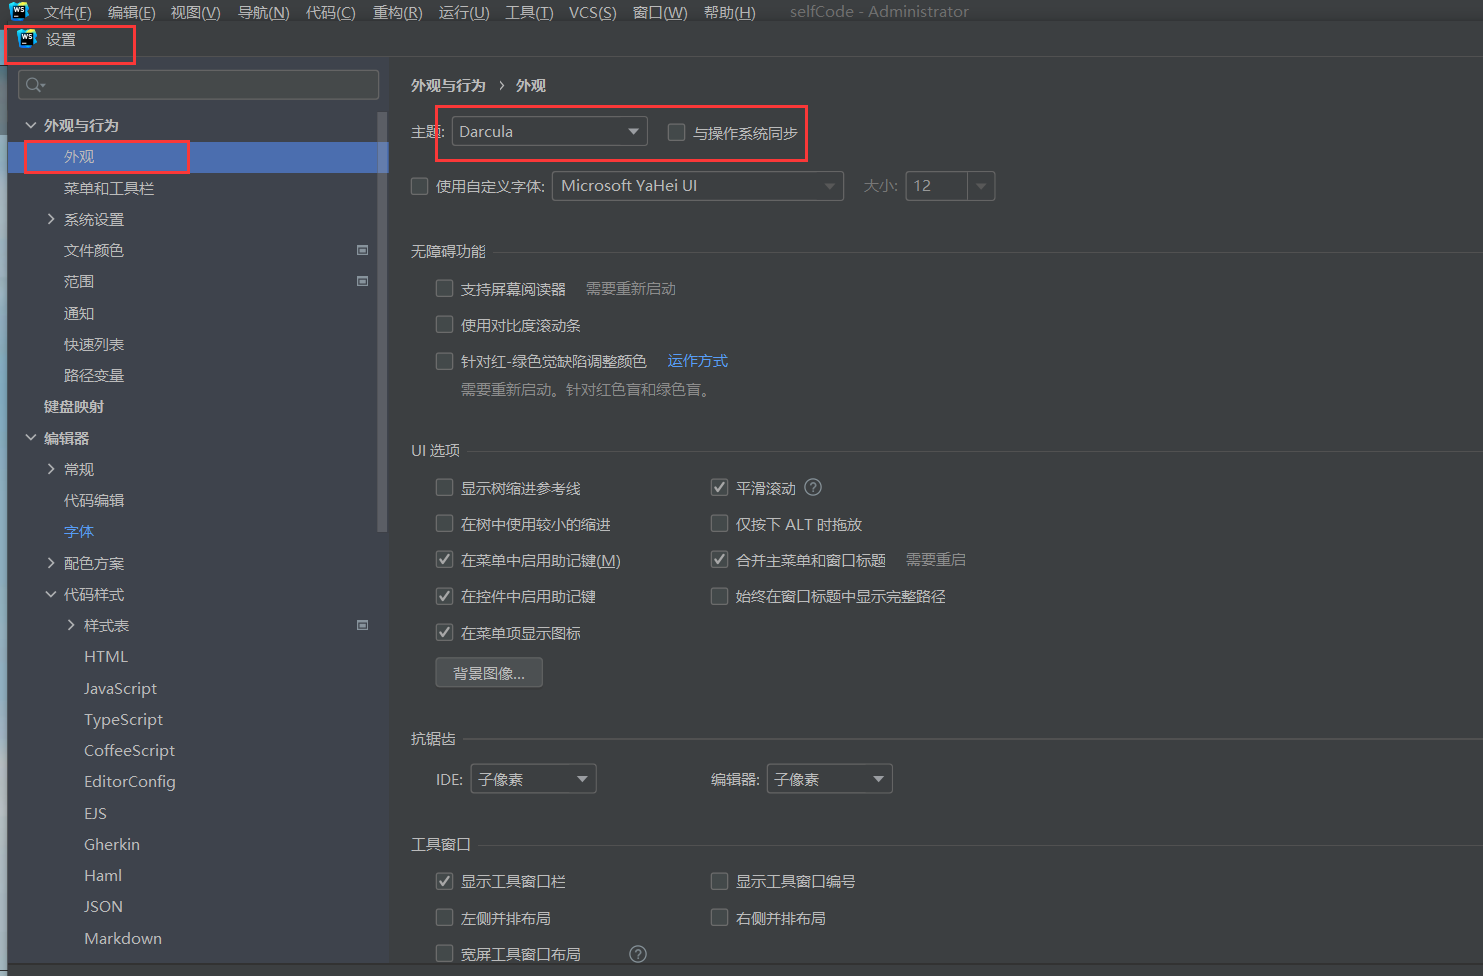Enable 始终在窗口标题中显示完整路径 checkbox
Image resolution: width=1483 pixels, height=976 pixels.
[719, 596]
